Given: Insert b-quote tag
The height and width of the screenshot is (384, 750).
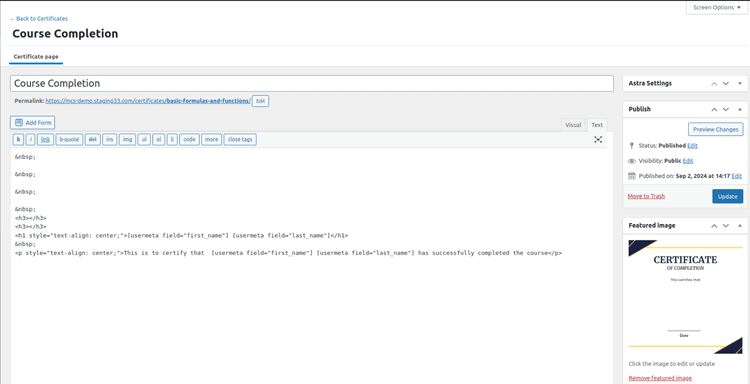Looking at the screenshot, I should point(69,139).
